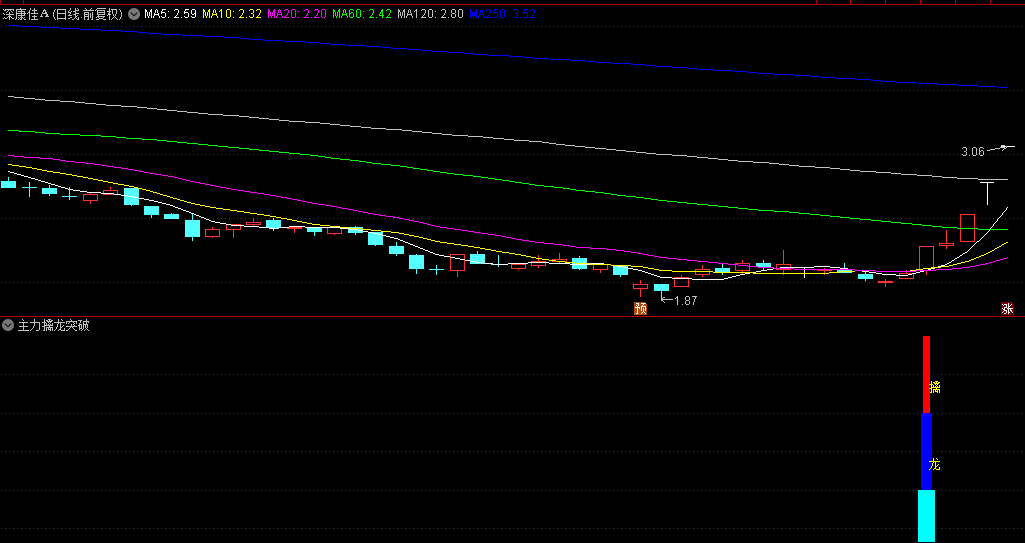The image size is (1025, 543).
Task: Click the MA250: 3.52 label
Action: coord(503,14)
